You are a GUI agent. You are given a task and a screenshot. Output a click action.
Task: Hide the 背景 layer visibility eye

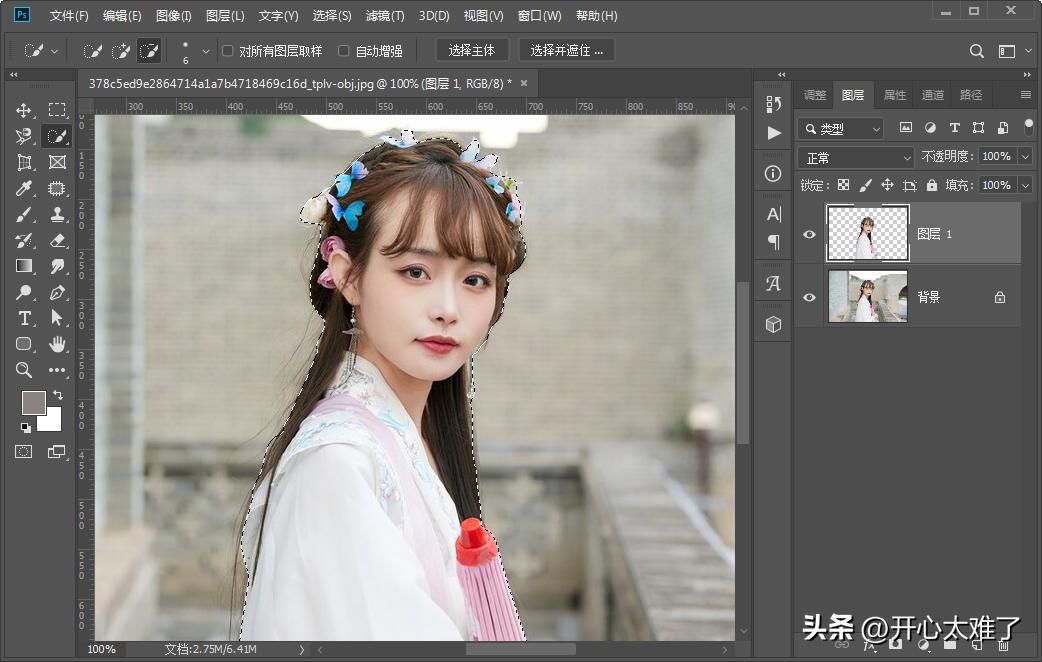click(808, 296)
